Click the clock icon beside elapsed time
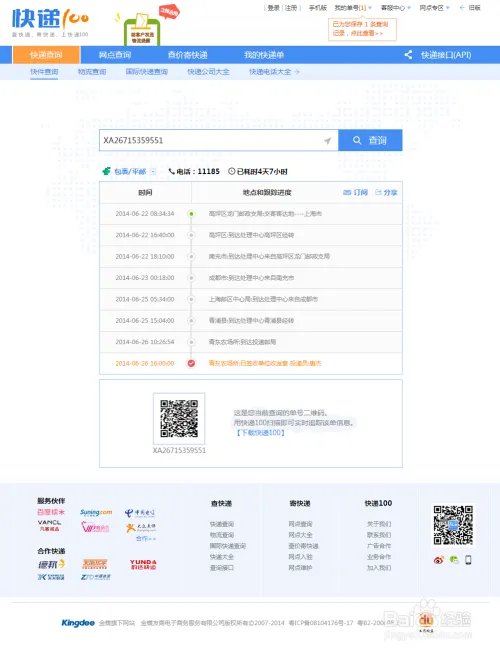The height and width of the screenshot is (652, 500). [x=232, y=171]
